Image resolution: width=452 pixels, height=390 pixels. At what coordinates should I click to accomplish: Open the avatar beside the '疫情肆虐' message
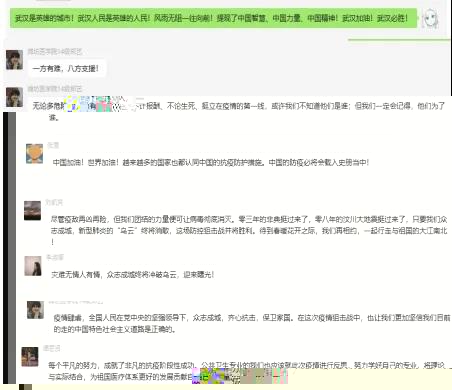[35, 310]
